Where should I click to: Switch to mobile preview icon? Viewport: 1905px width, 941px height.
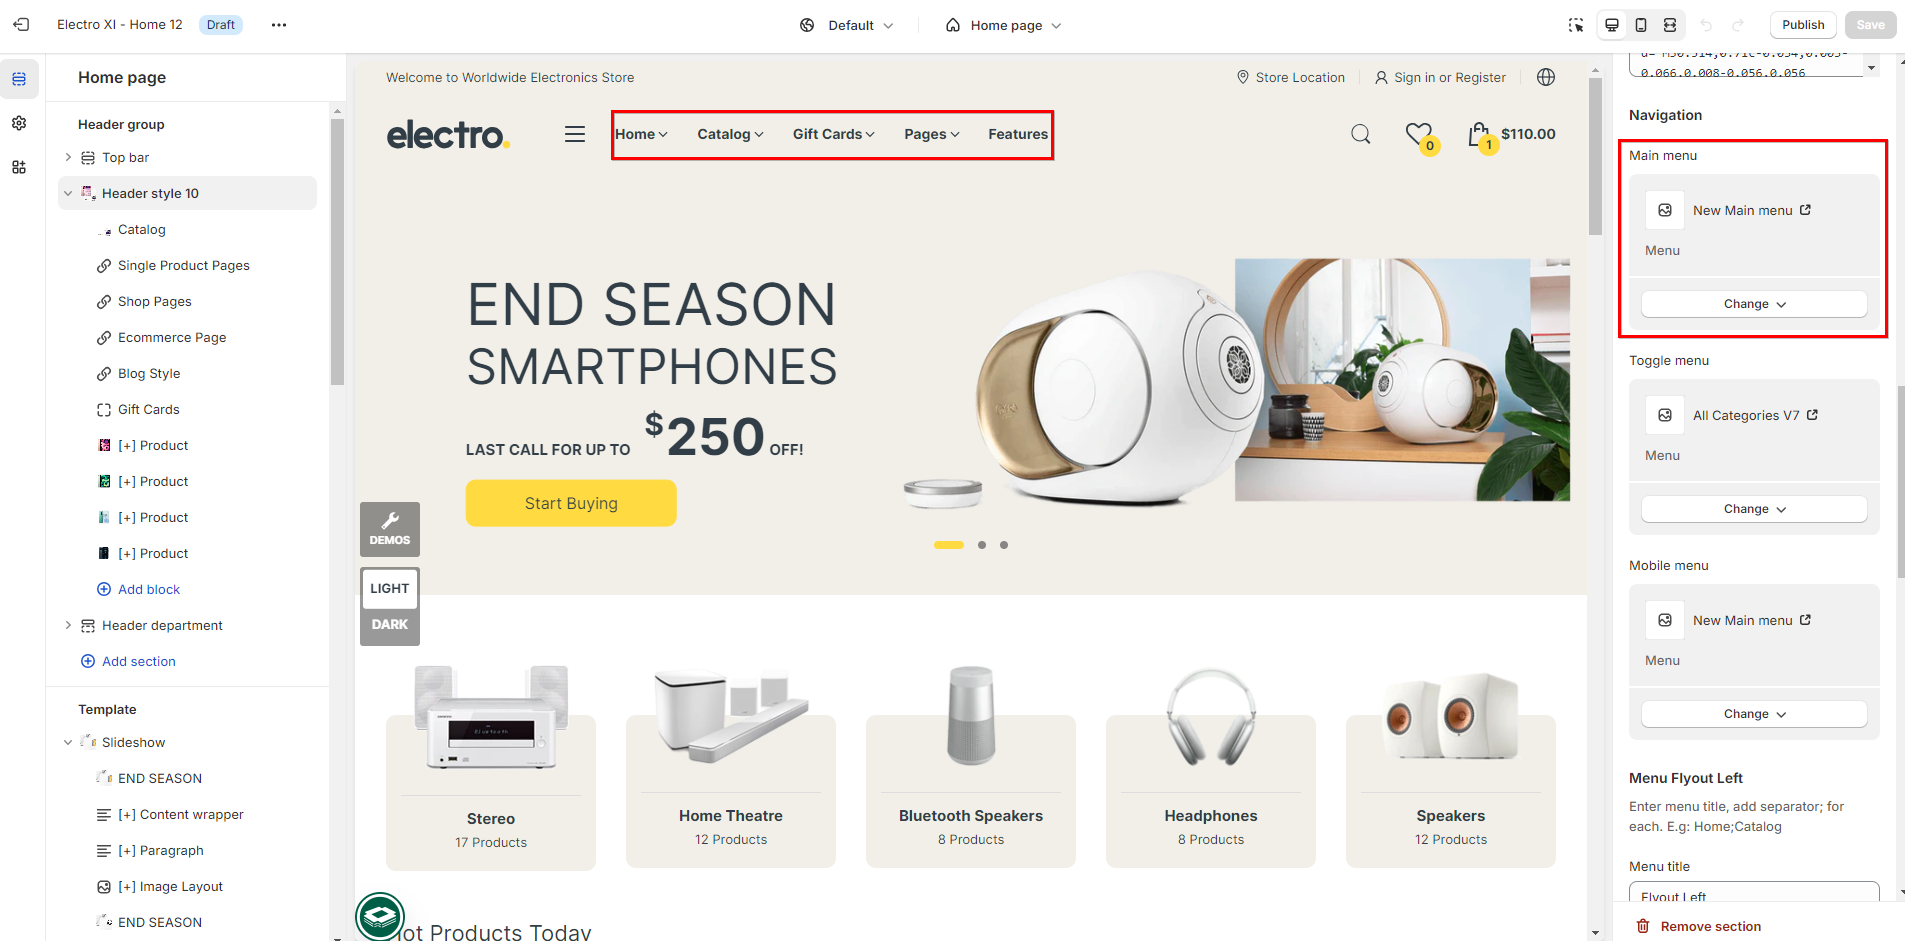tap(1641, 25)
